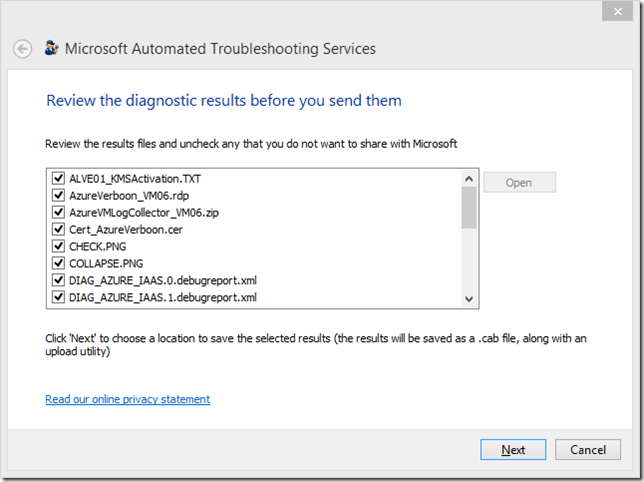Select the COLLAPSE.PNG file name
Image resolution: width=644 pixels, height=482 pixels.
tap(106, 263)
